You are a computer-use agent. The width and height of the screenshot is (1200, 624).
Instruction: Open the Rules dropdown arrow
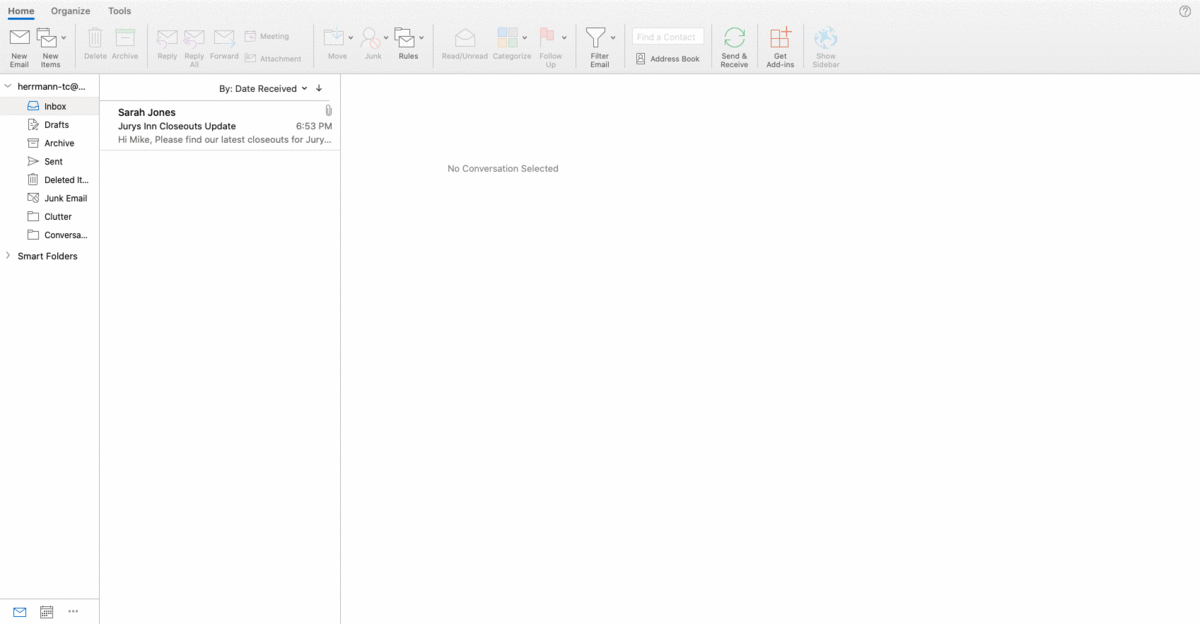[421, 38]
